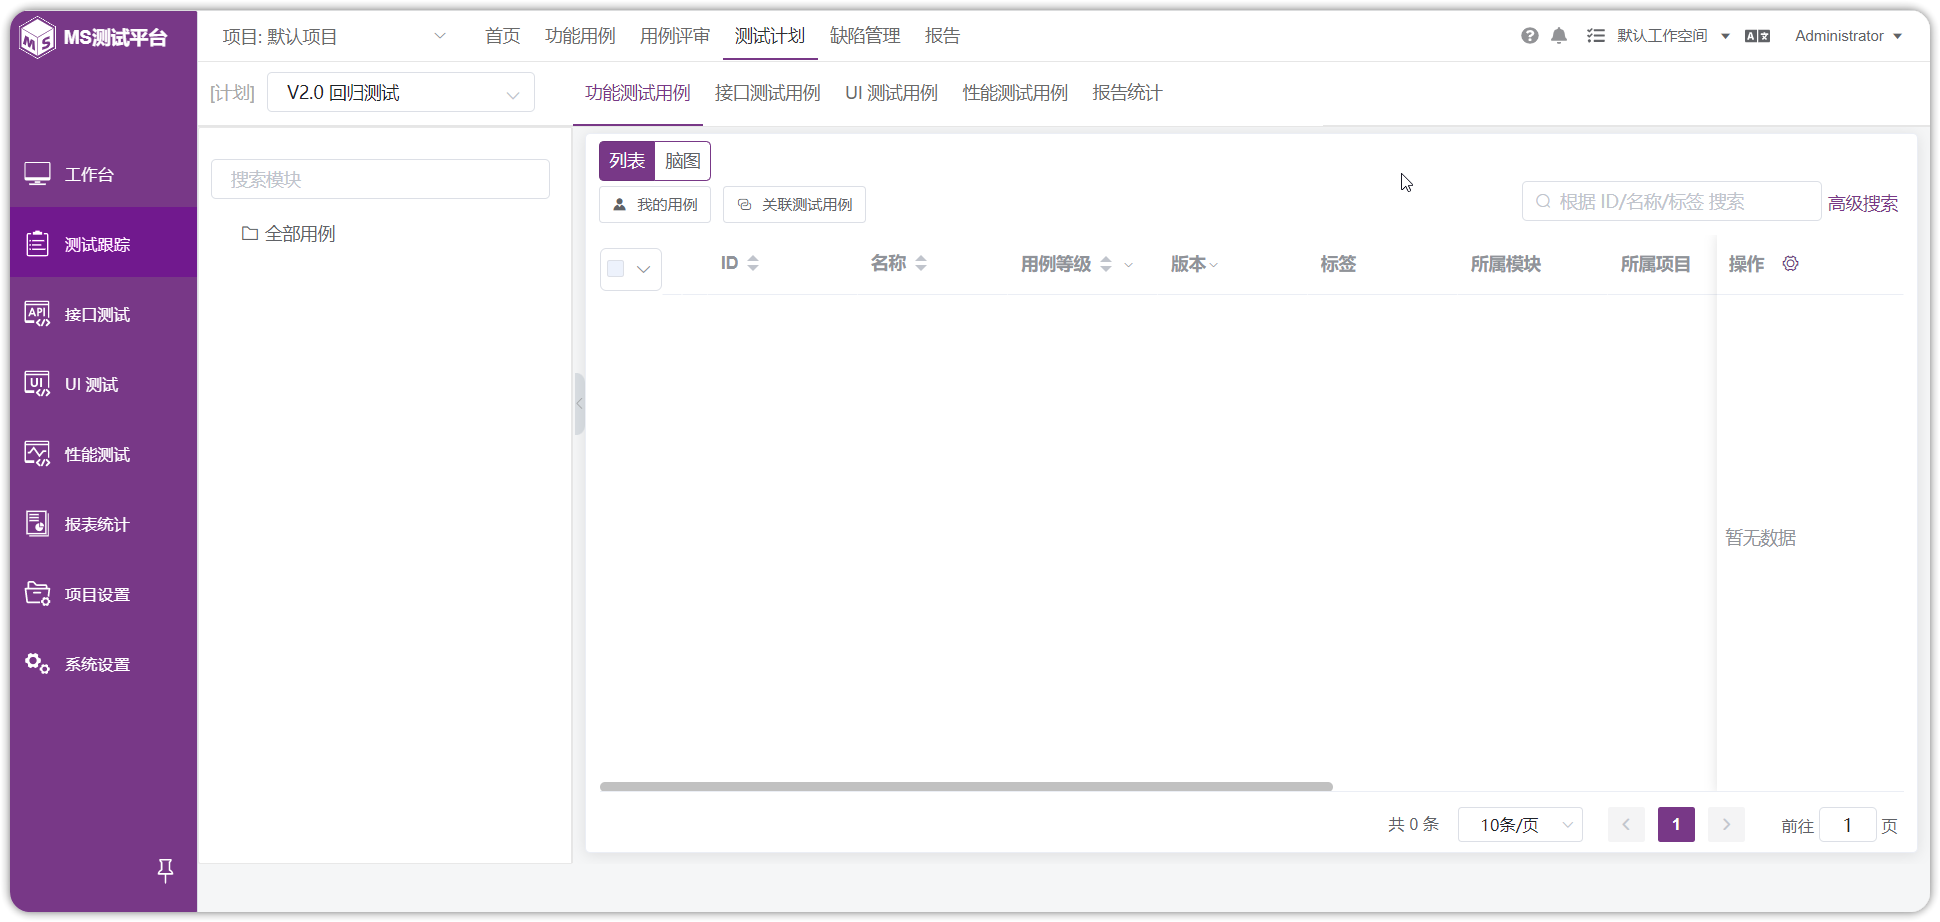Open 报表统计 report statistics
The width and height of the screenshot is (1940, 922).
pyautogui.click(x=103, y=524)
